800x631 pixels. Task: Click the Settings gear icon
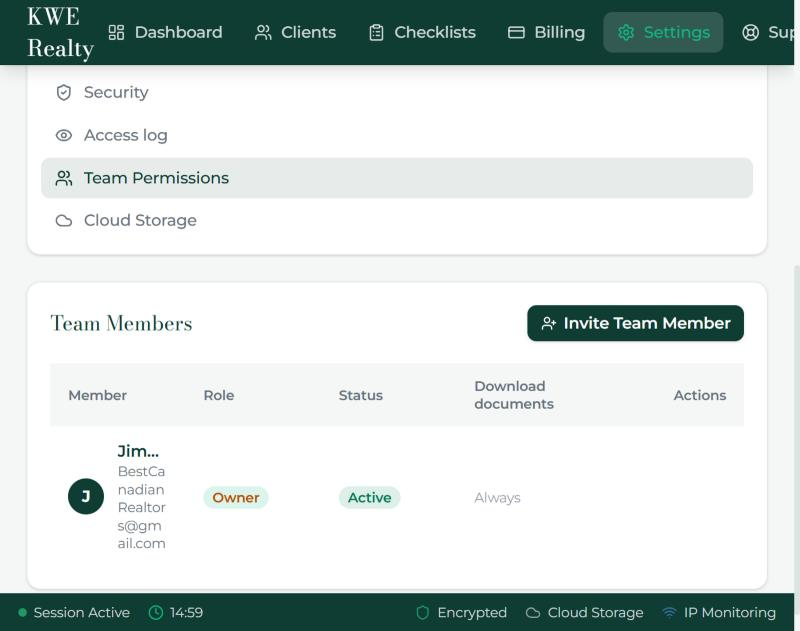[626, 32]
